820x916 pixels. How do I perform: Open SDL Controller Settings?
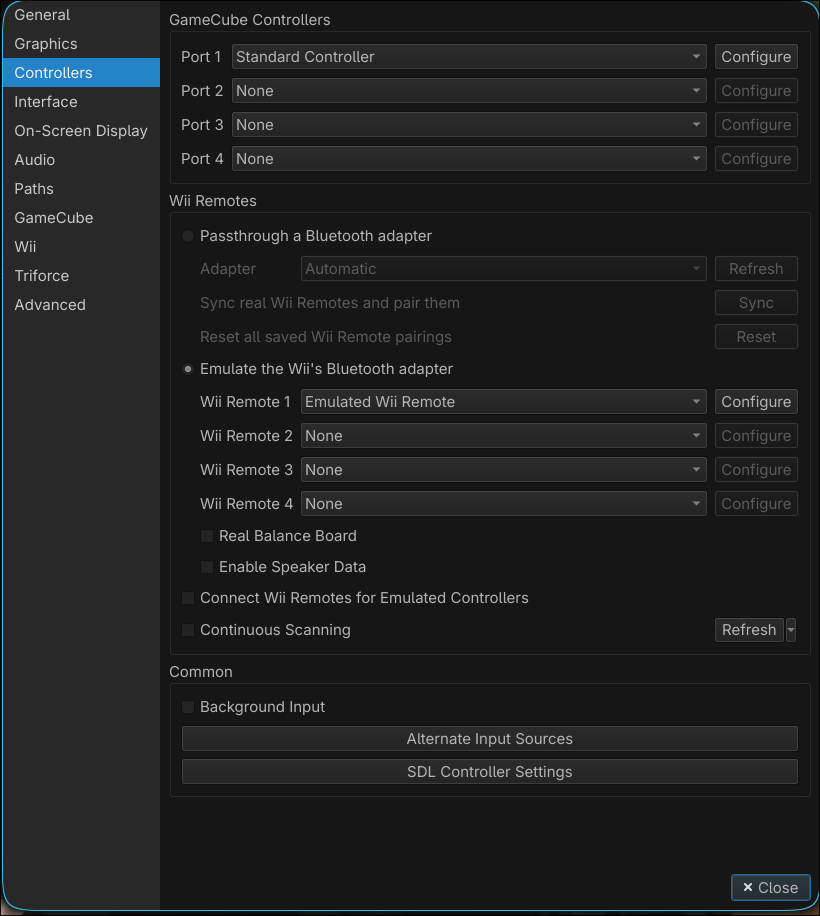pos(489,772)
